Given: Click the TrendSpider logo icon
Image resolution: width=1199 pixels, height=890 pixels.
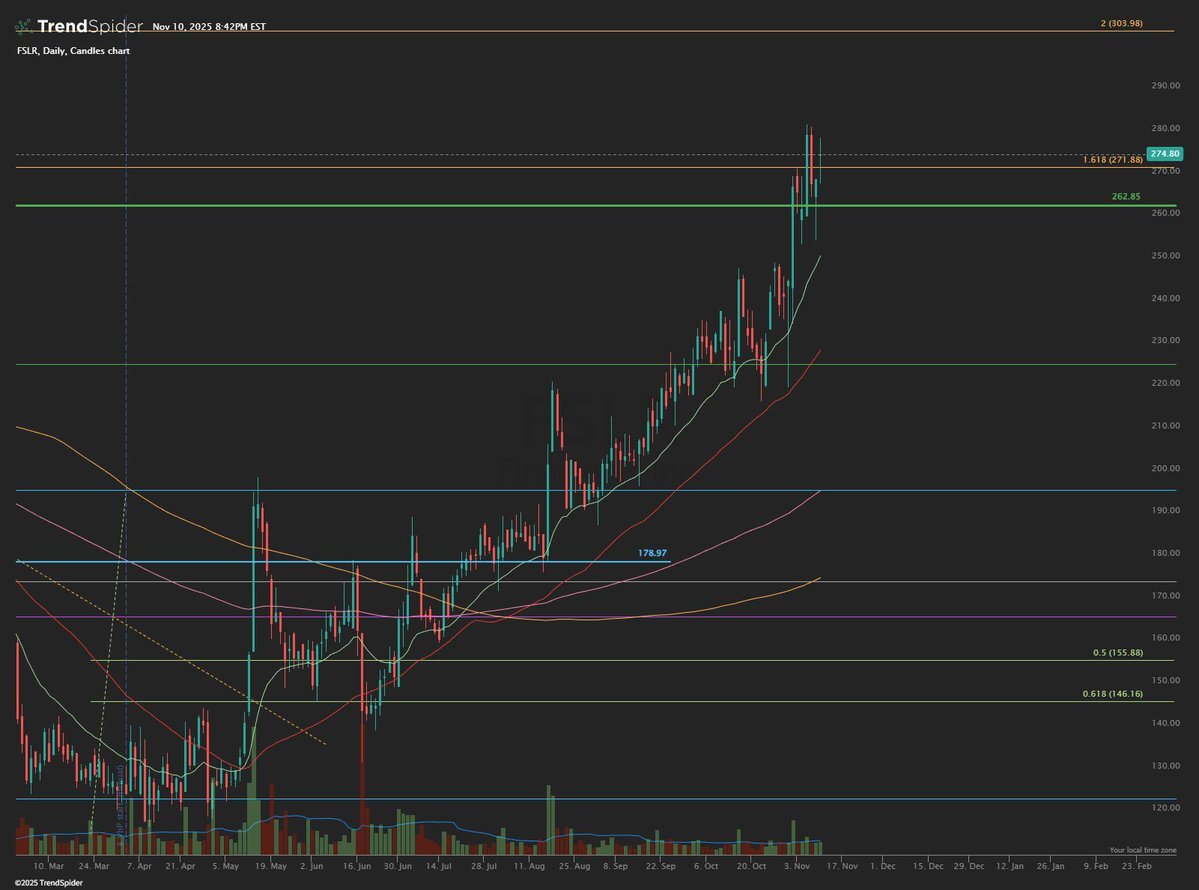Looking at the screenshot, I should point(24,27).
